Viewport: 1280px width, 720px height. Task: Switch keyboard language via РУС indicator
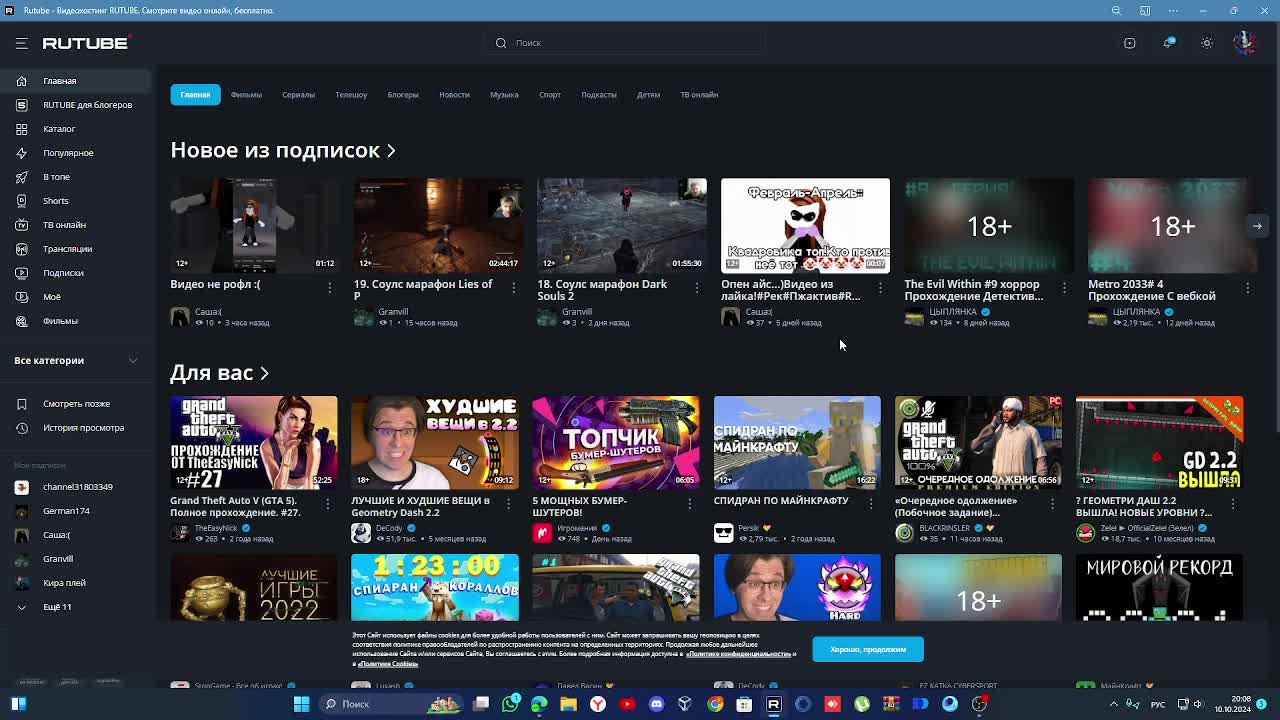coord(1157,704)
